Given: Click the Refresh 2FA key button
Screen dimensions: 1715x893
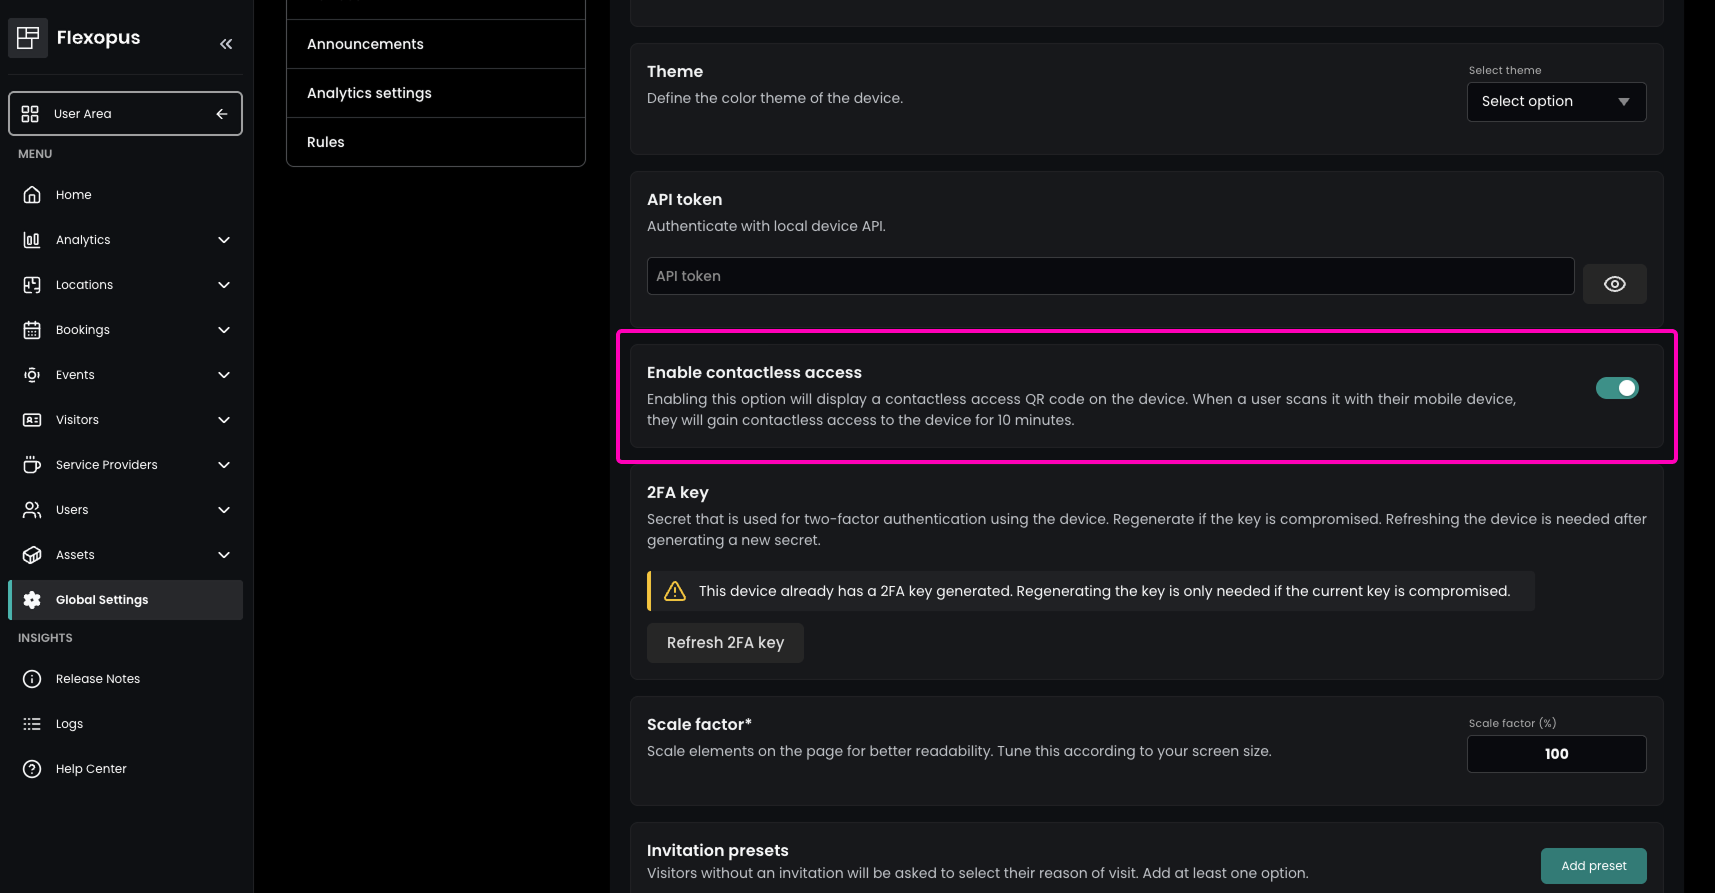Looking at the screenshot, I should [x=725, y=643].
